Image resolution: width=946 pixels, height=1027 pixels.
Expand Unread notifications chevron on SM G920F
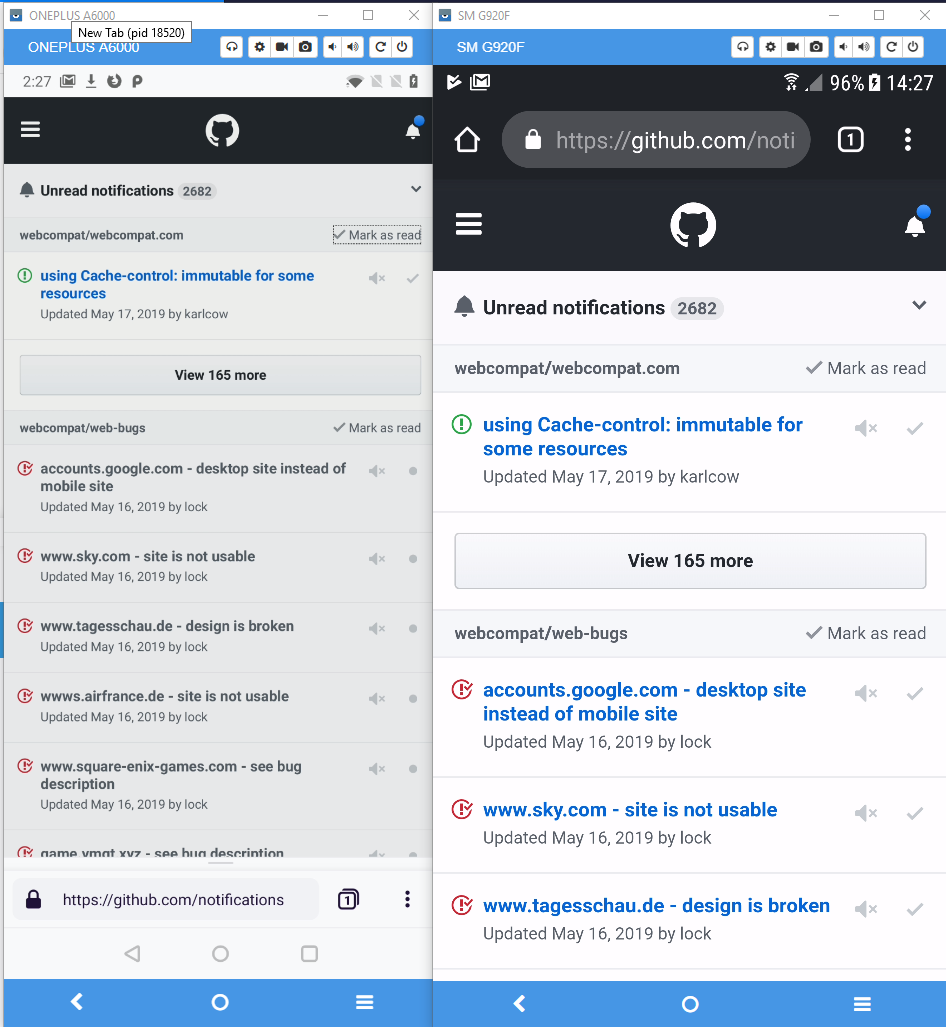tap(919, 305)
